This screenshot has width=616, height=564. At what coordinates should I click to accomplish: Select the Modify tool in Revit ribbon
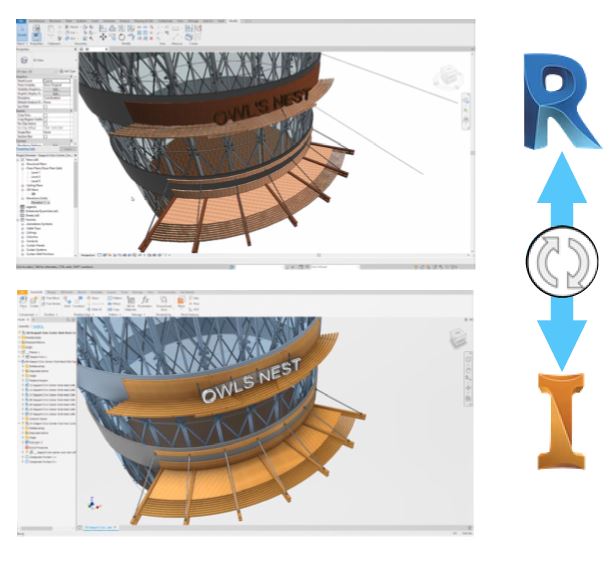[22, 31]
